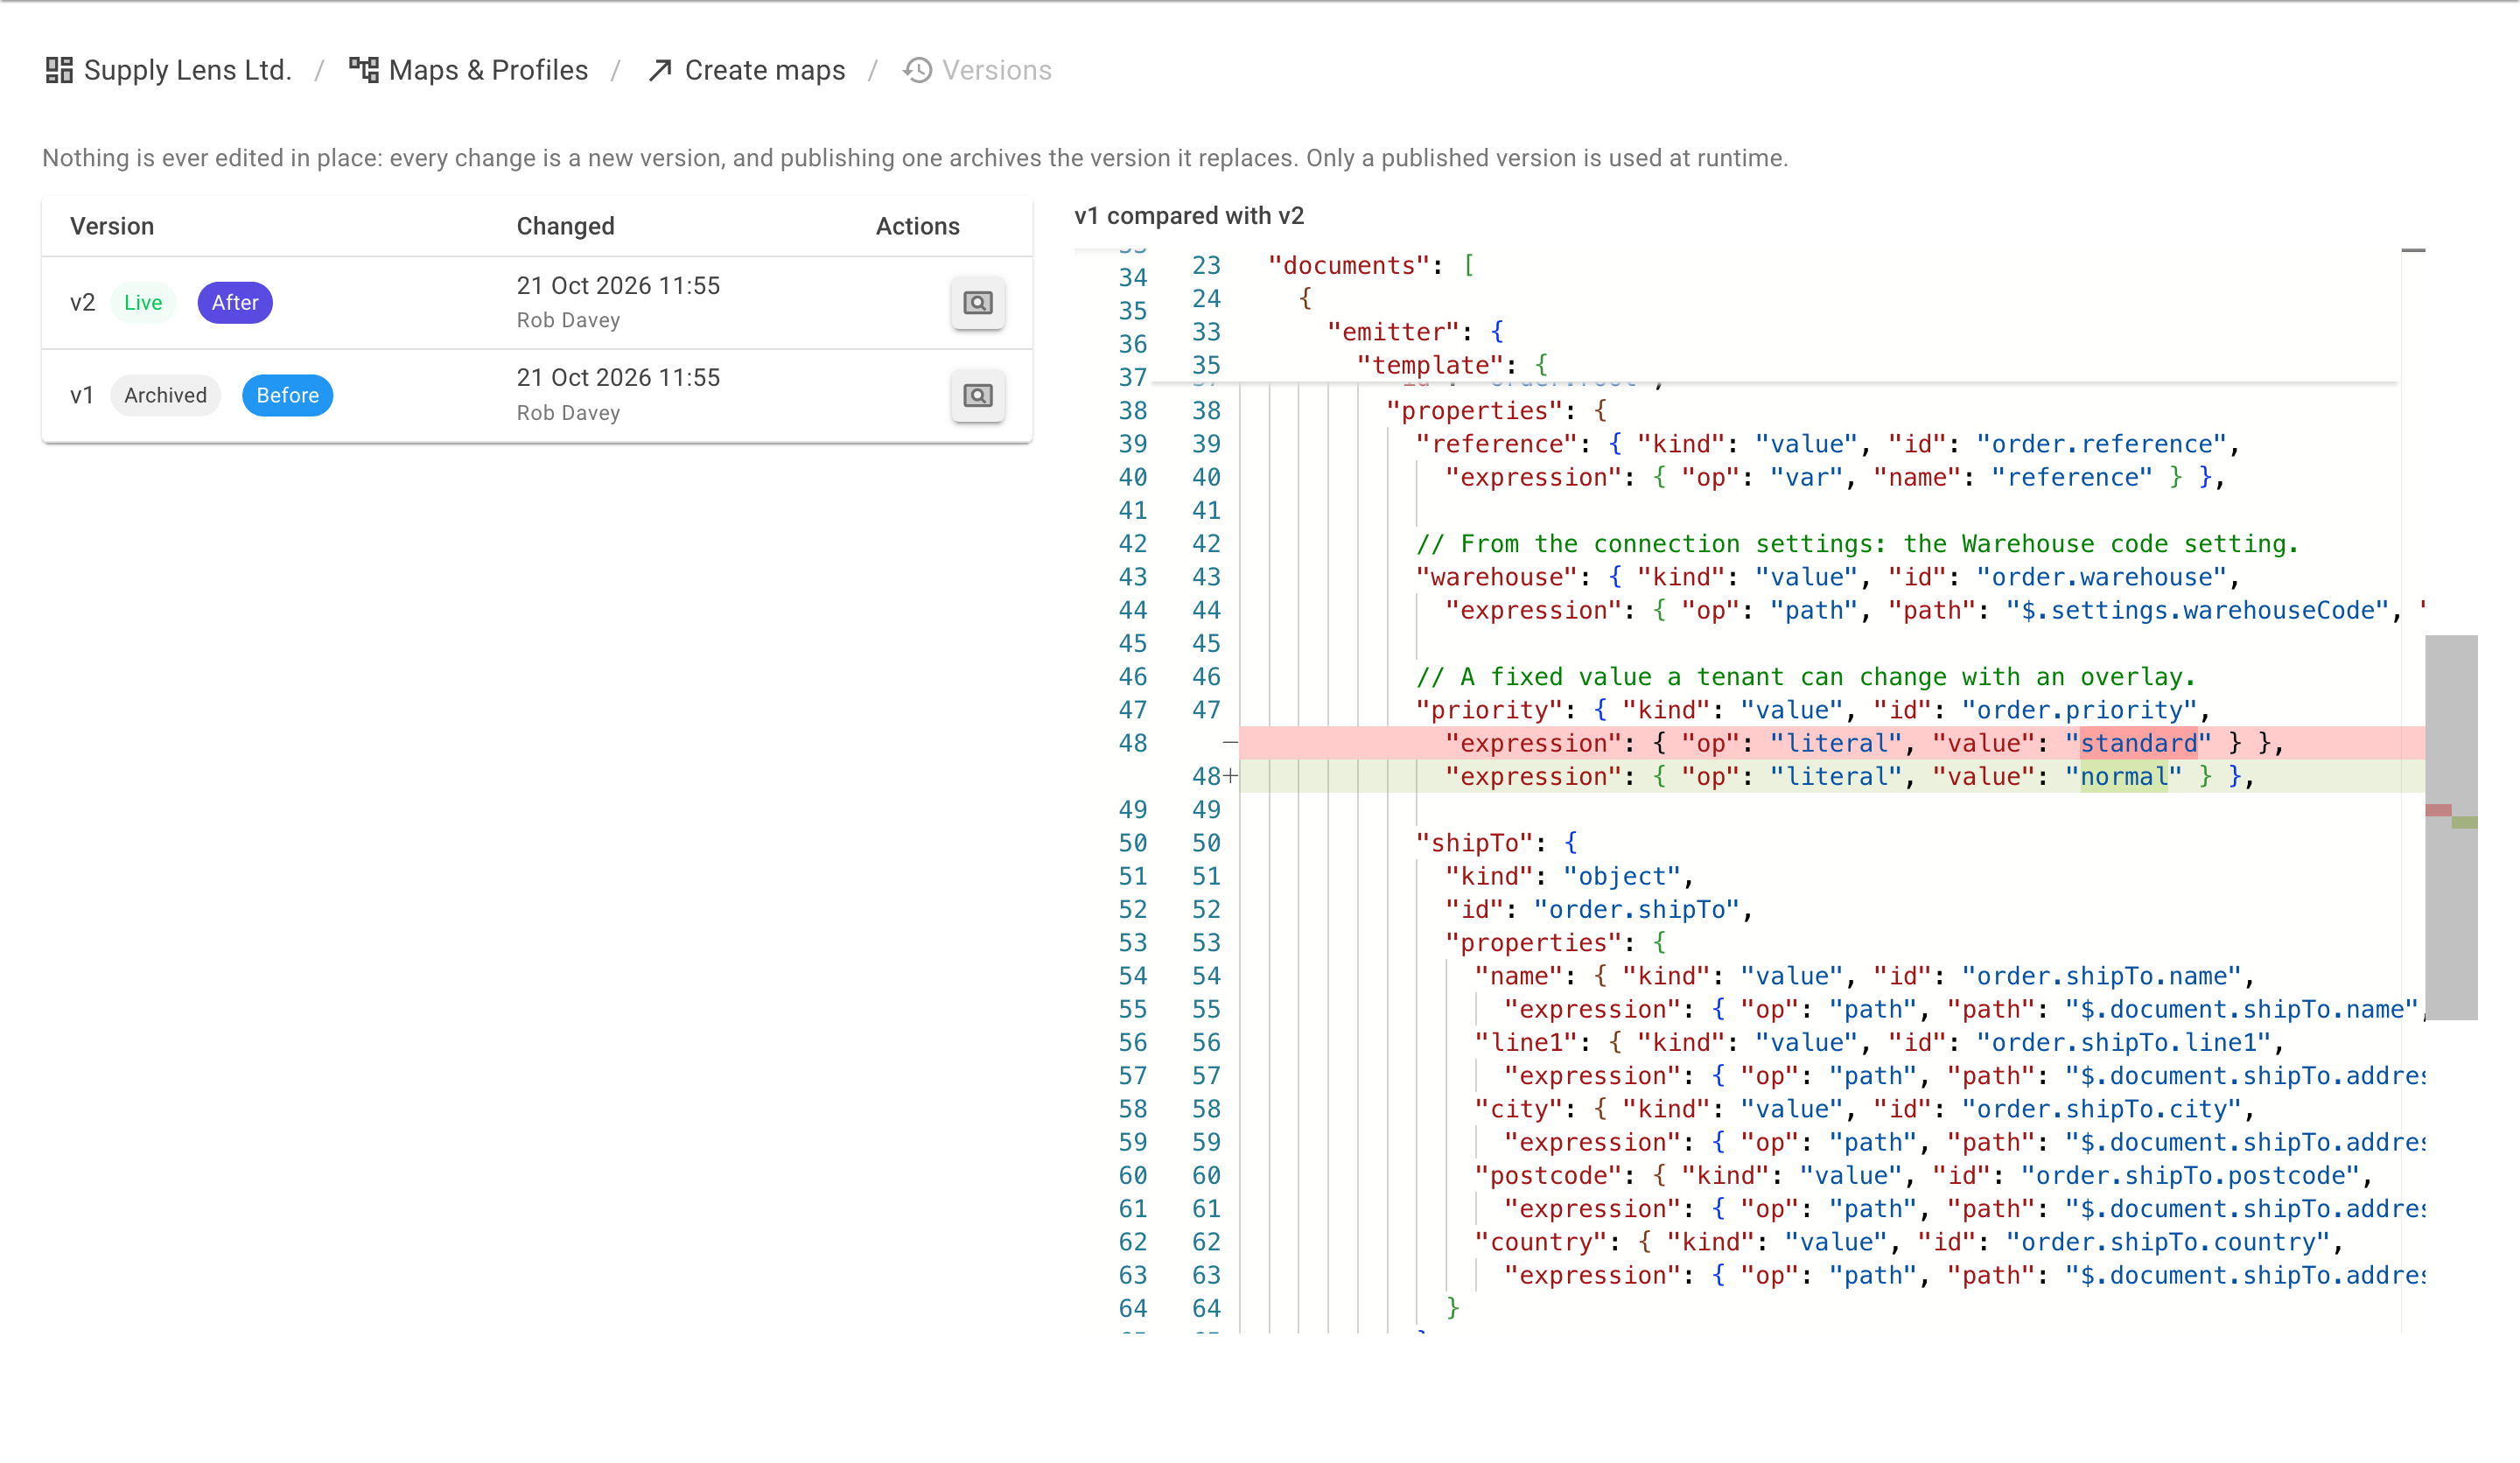
Task: Open the Supply Lens Ltd. breadcrumb link
Action: pos(168,70)
